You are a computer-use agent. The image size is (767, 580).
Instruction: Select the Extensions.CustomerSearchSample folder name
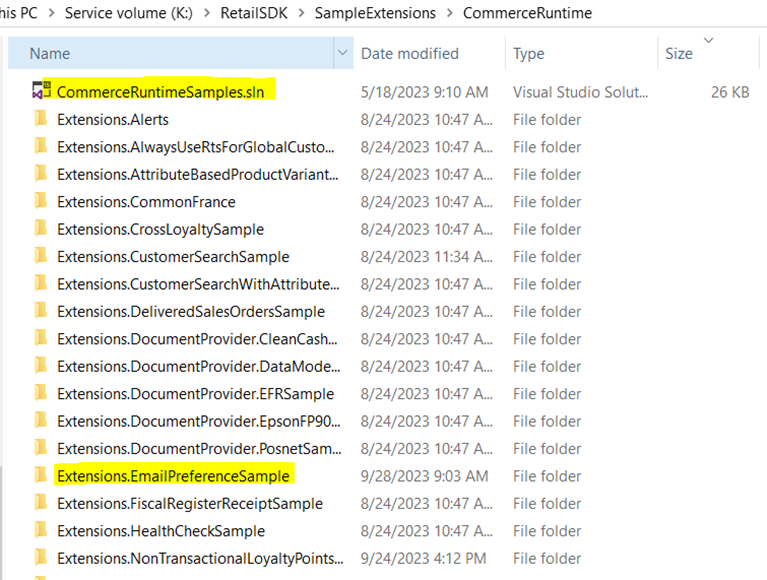point(173,256)
